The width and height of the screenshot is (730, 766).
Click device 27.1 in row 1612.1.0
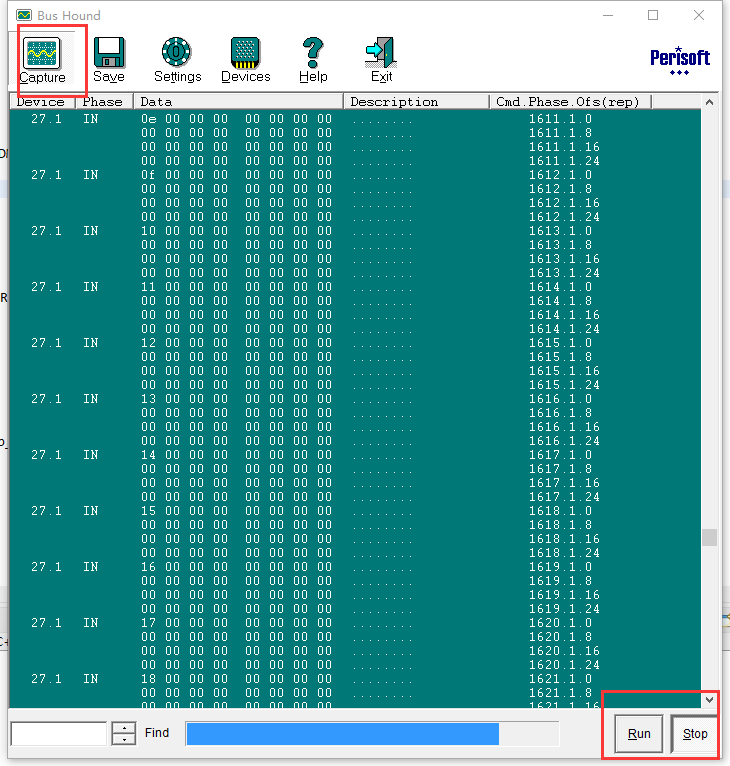tap(46, 175)
